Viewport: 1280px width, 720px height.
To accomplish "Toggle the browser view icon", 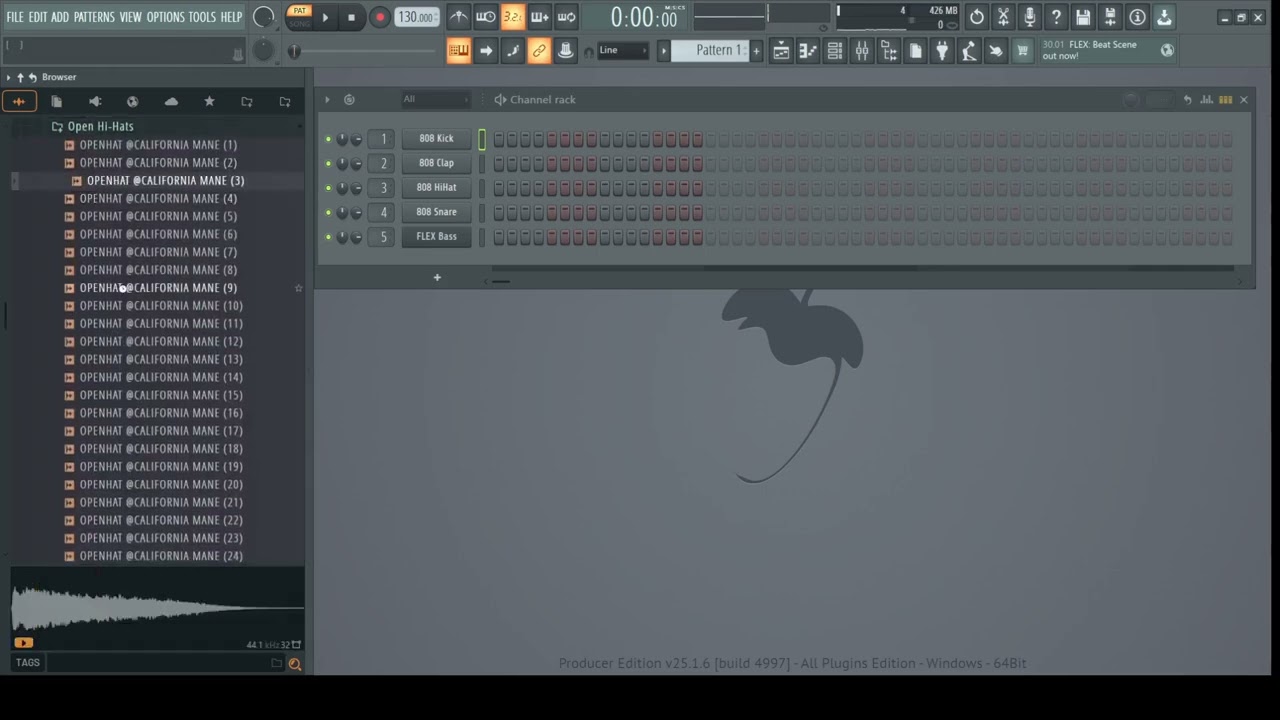I will pyautogui.click(x=889, y=51).
